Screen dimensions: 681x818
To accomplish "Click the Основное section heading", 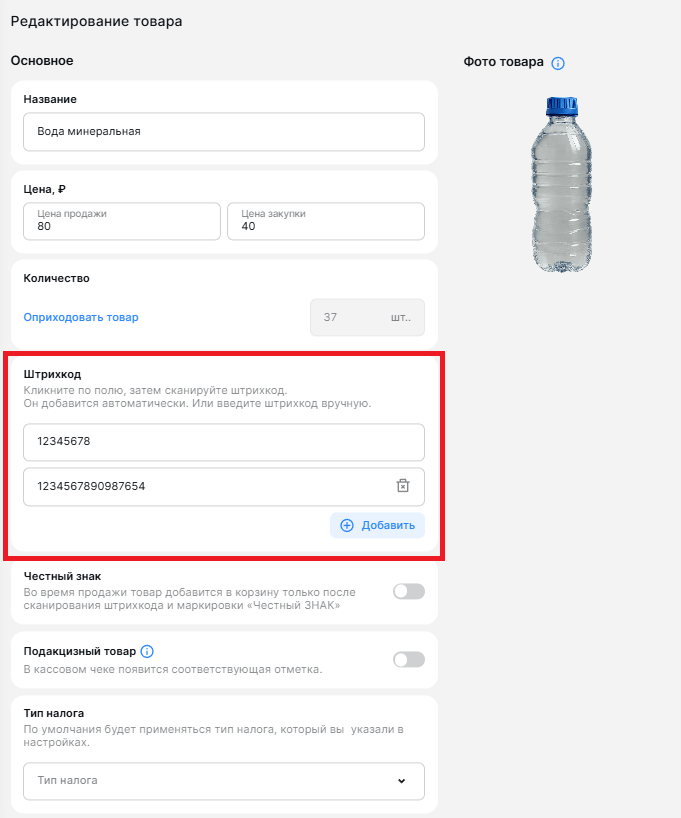I will point(42,61).
